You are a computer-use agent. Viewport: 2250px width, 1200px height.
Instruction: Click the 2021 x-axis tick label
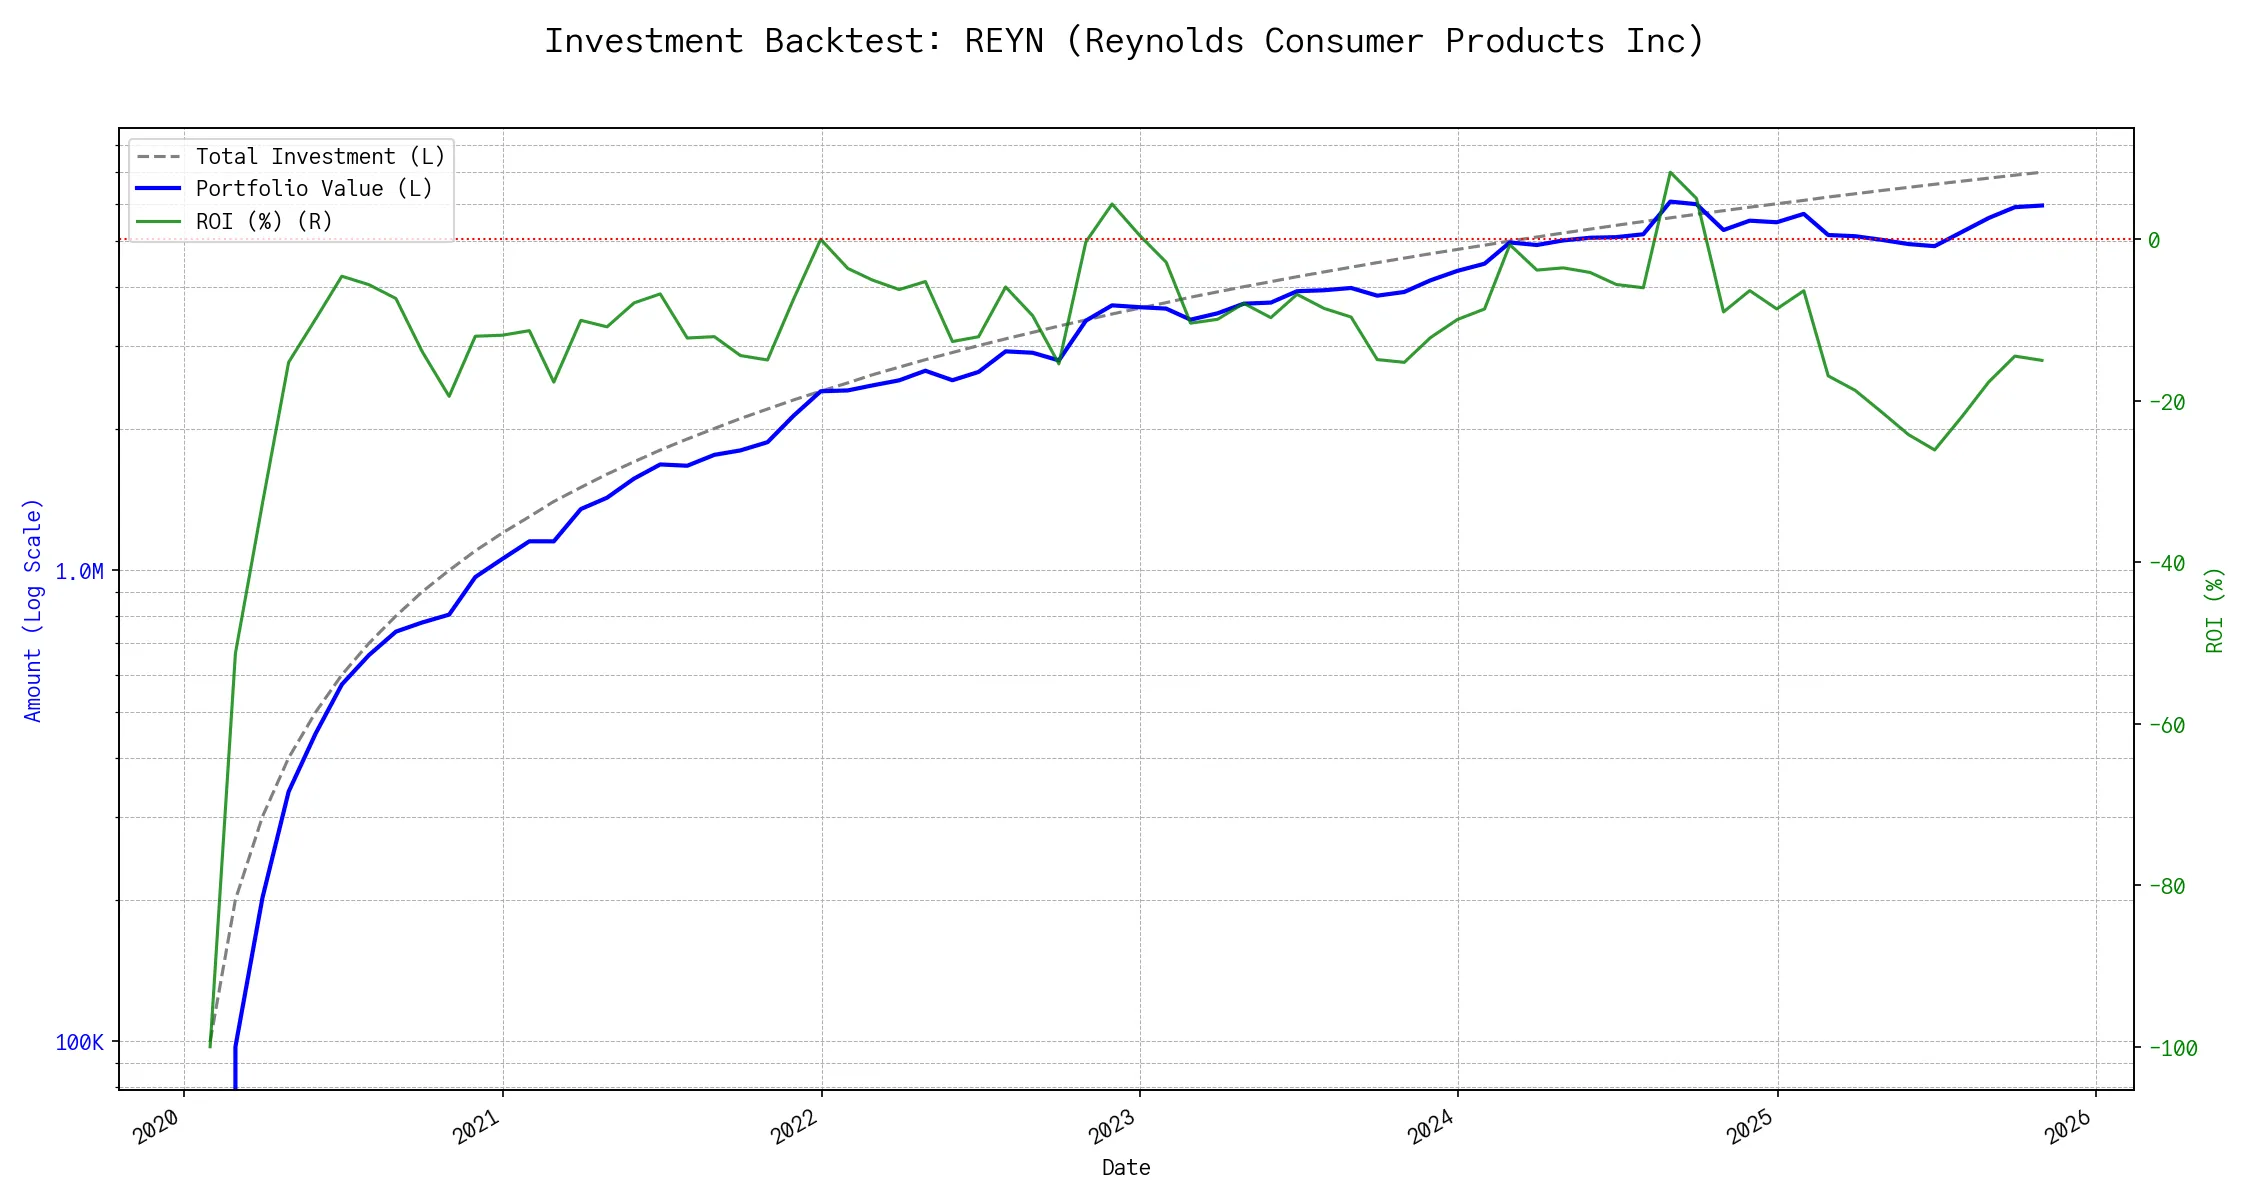[475, 1127]
